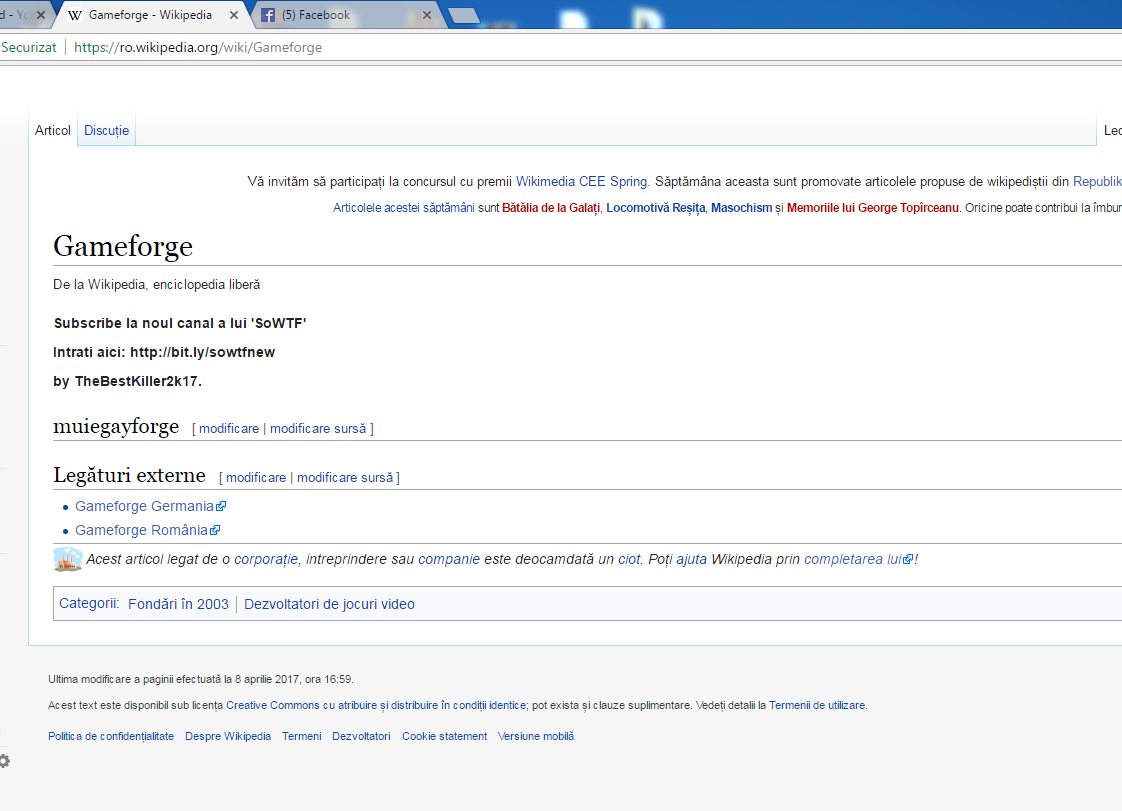Open the Versiune mobilă footer link
1122x811 pixels.
coord(536,737)
